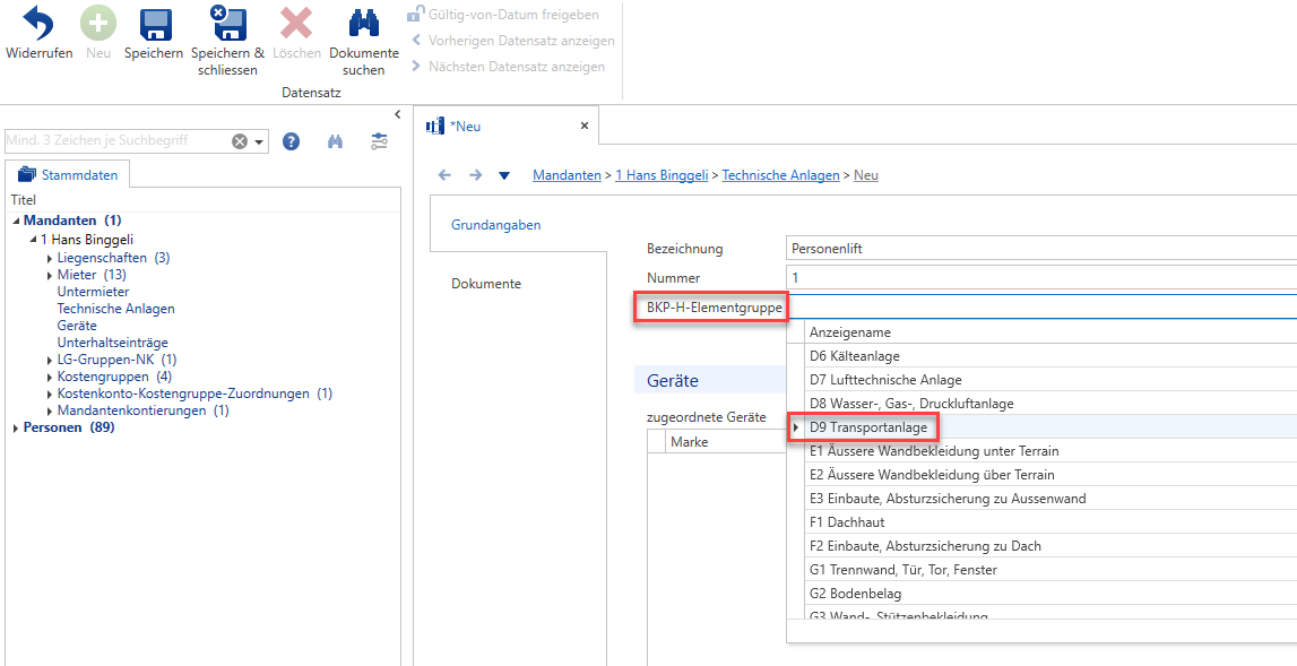Screen dimensions: 1297x666
Task: Click the Nummer input field
Action: coord(1041,278)
